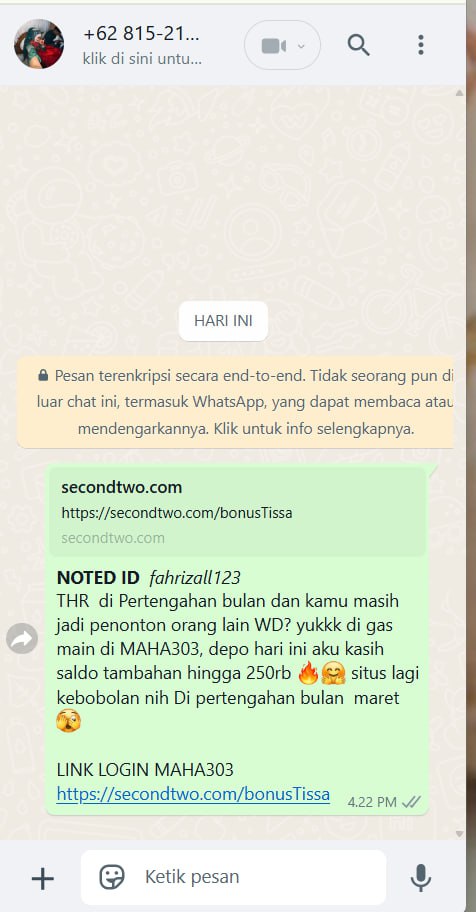
Task: Open the contact profile photo
Action: click(39, 44)
